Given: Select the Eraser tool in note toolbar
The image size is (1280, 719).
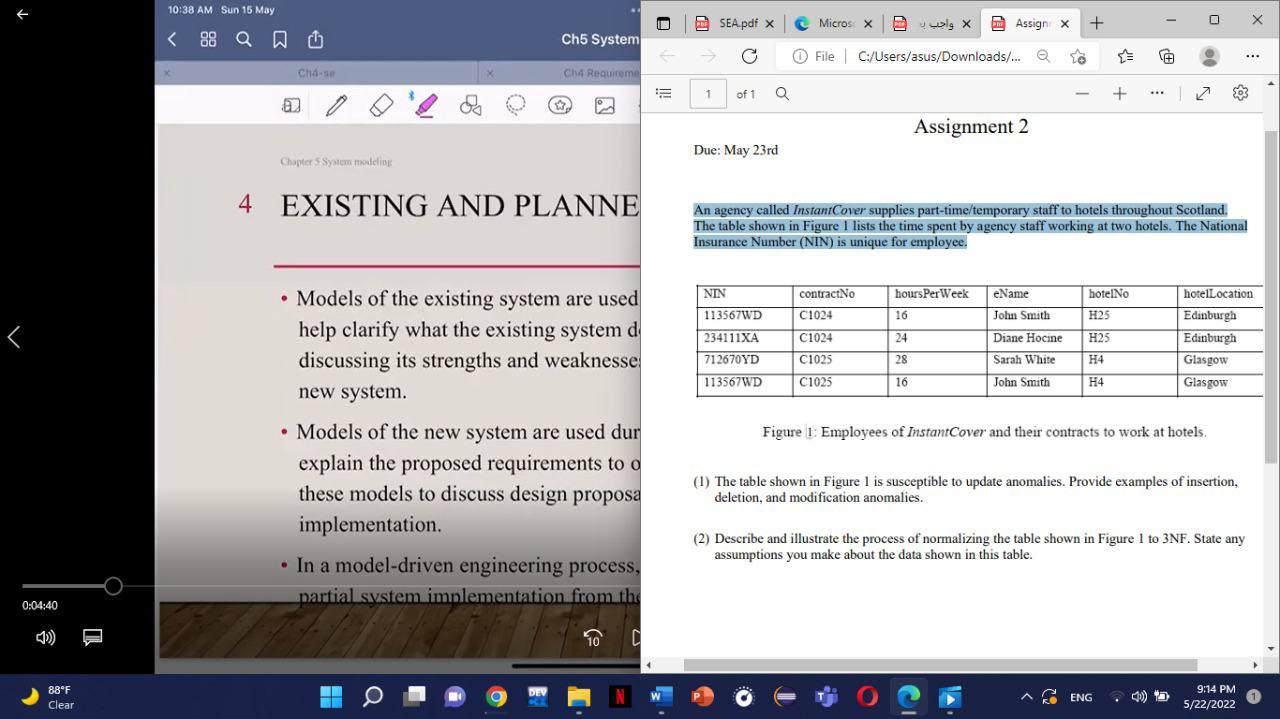Looking at the screenshot, I should 381,105.
